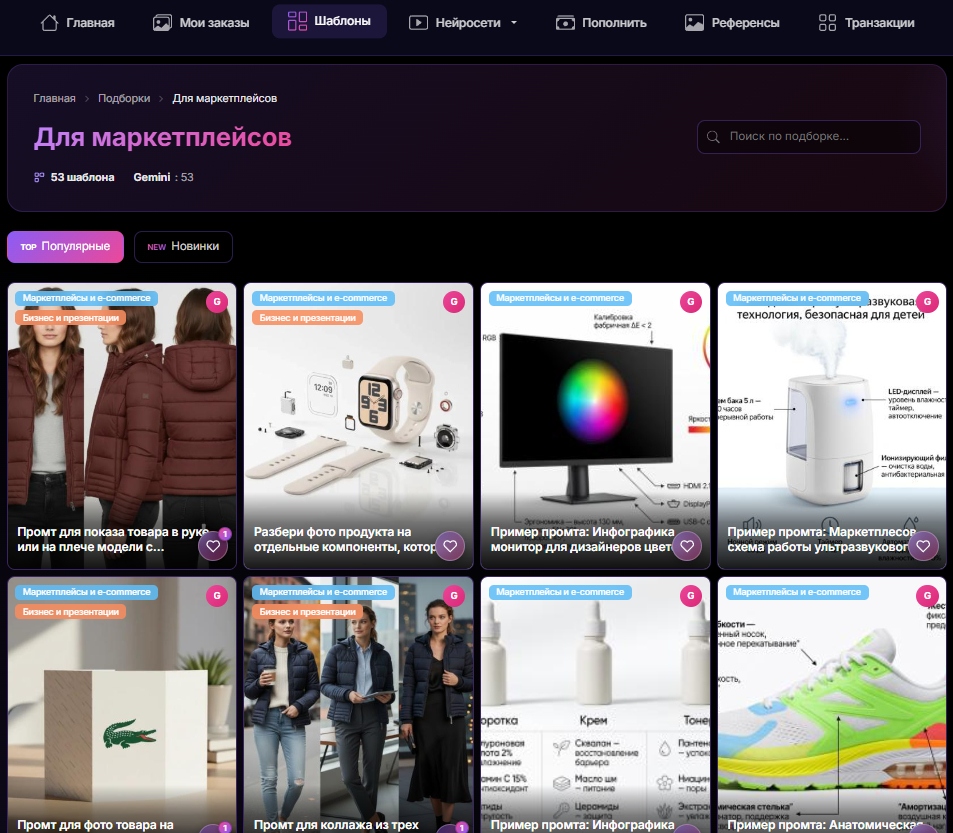
Task: Click the Gemini : 53 label
Action: [163, 177]
